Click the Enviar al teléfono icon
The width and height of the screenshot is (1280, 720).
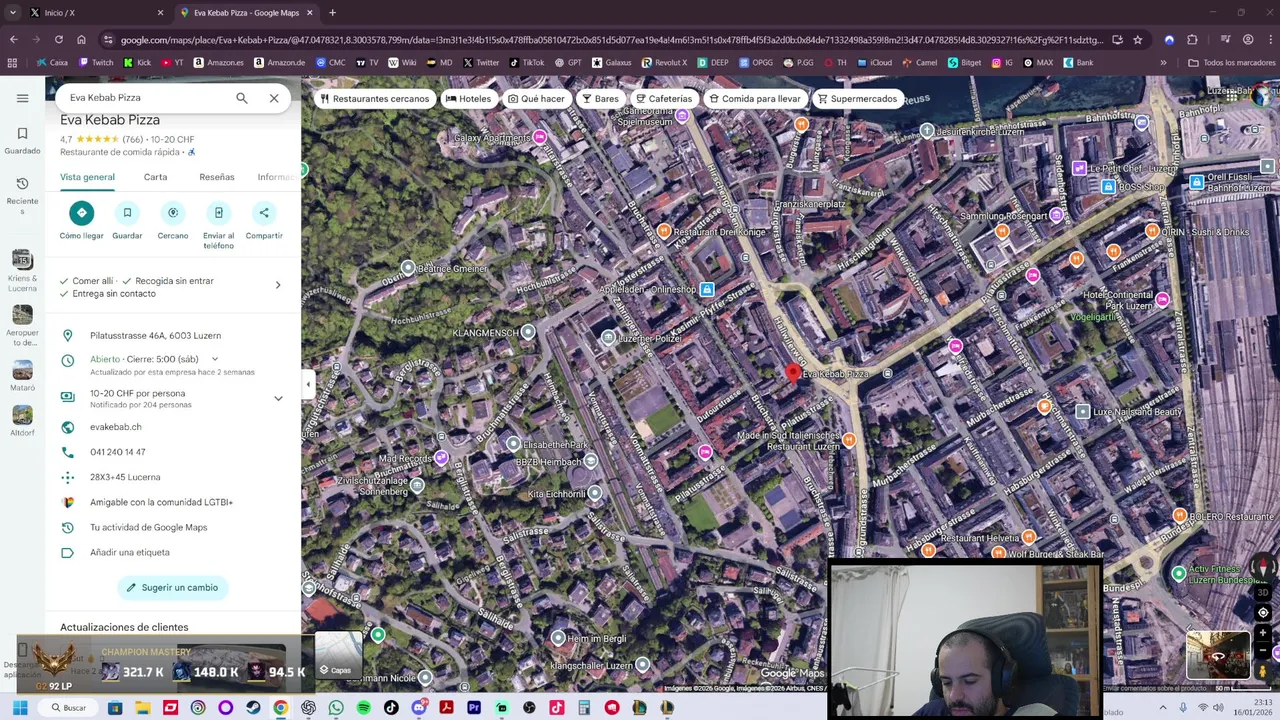coord(218,212)
